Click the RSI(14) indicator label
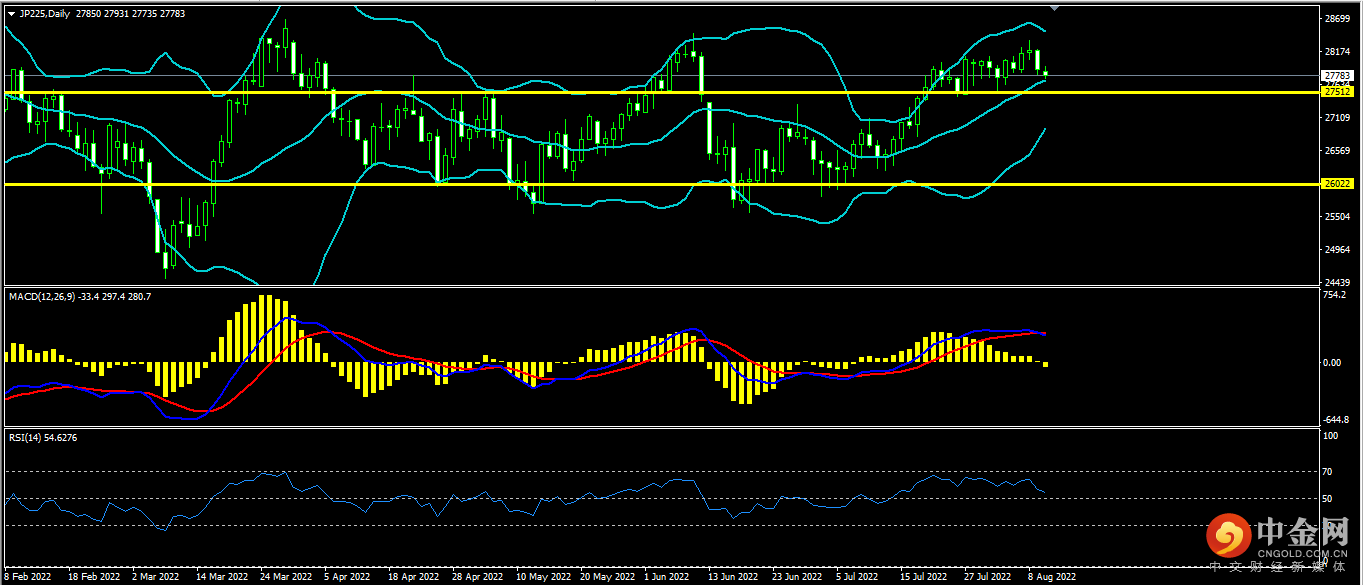This screenshot has height=585, width=1363. click(x=32, y=437)
